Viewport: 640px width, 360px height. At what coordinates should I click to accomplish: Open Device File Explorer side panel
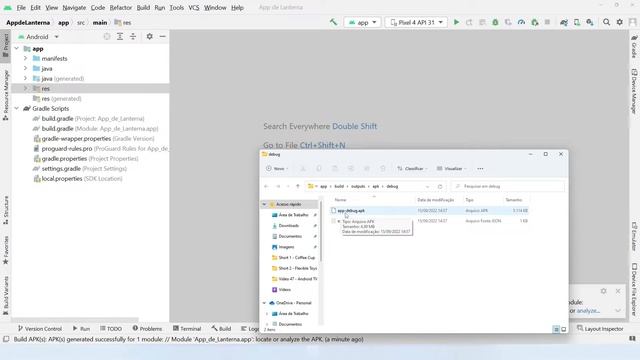[x=634, y=289]
